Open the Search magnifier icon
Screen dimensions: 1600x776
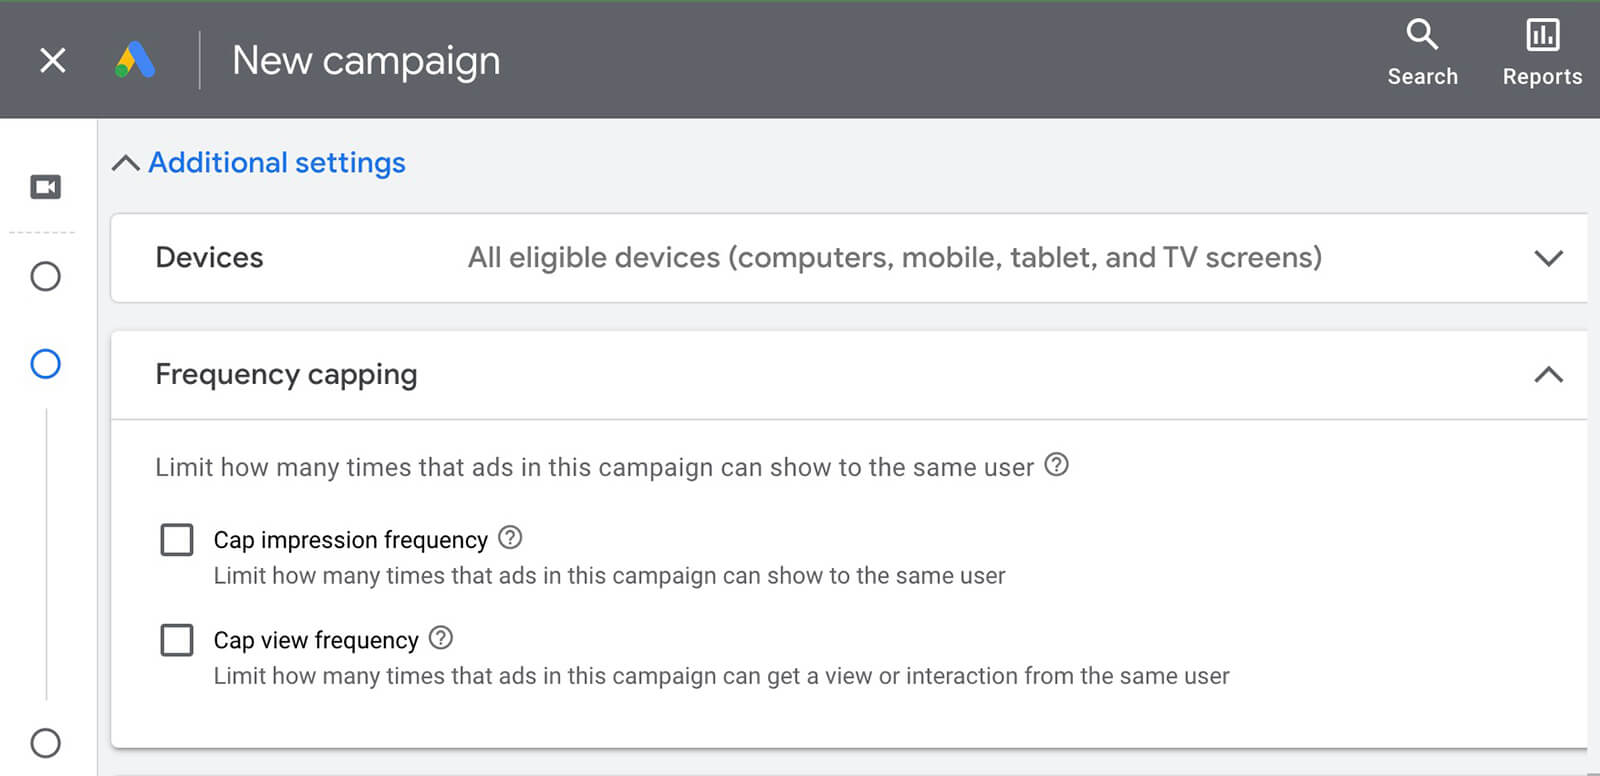1422,35
